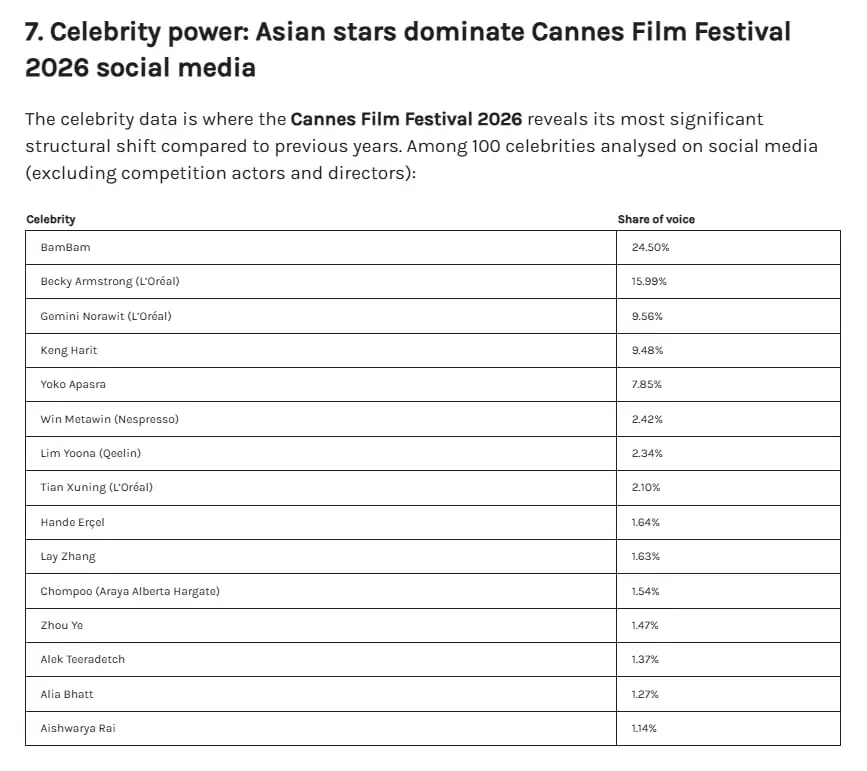
Task: Select the Becky Armstrong (L'Oréal) row
Action: click(433, 282)
